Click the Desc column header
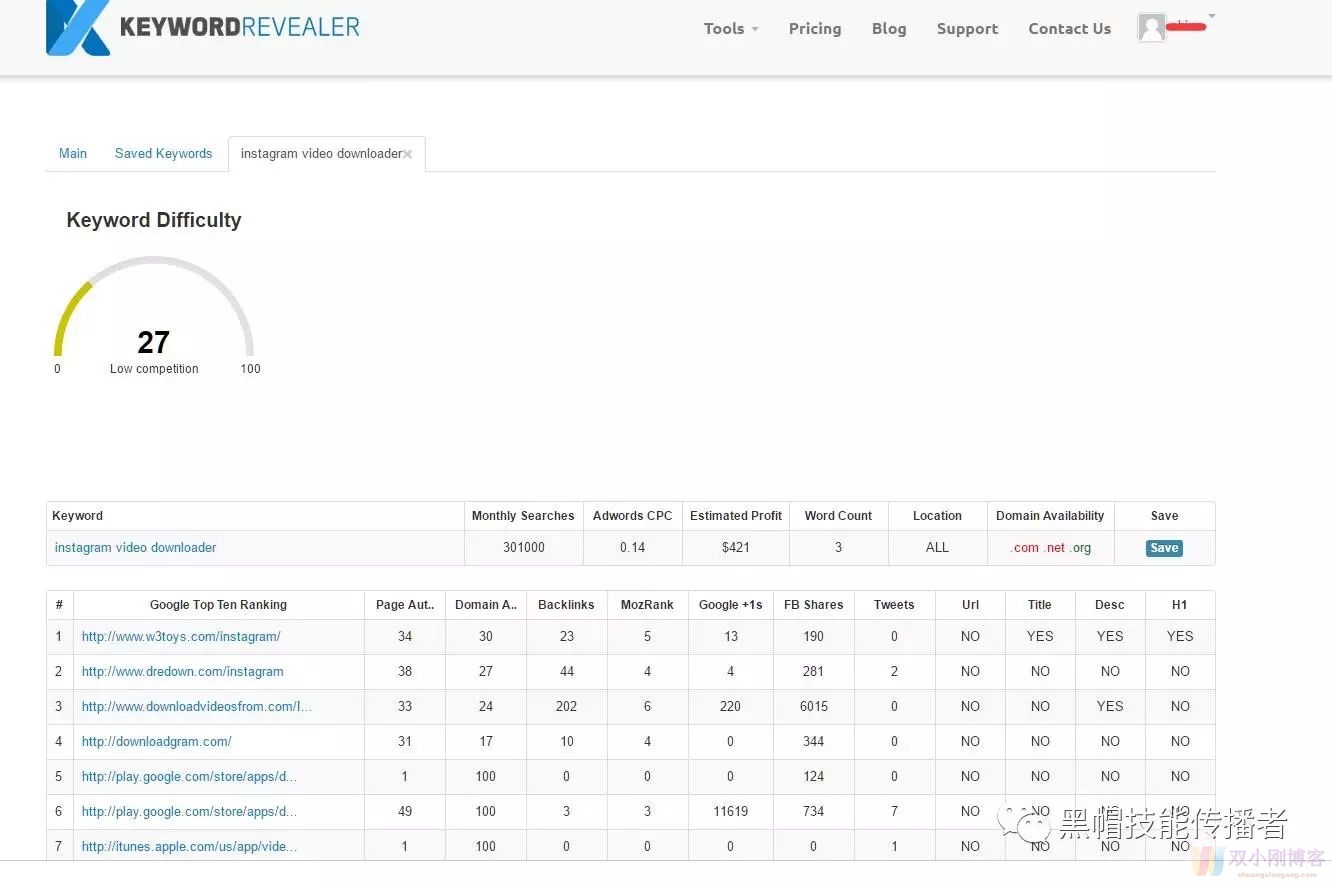1332x883 pixels. [1110, 605]
